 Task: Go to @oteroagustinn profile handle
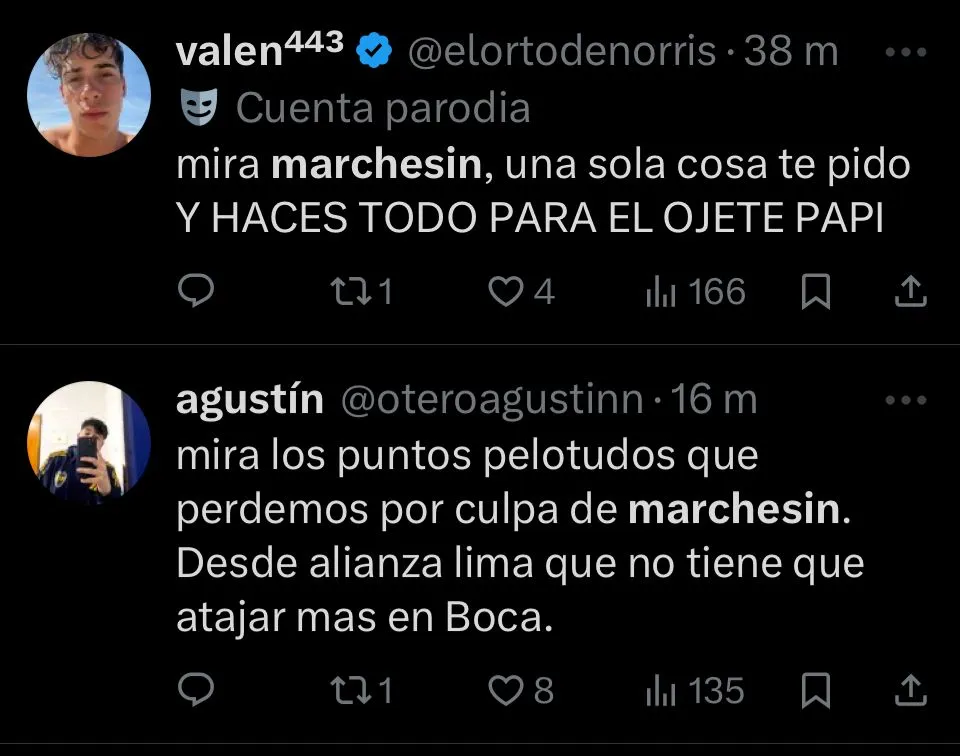point(492,400)
